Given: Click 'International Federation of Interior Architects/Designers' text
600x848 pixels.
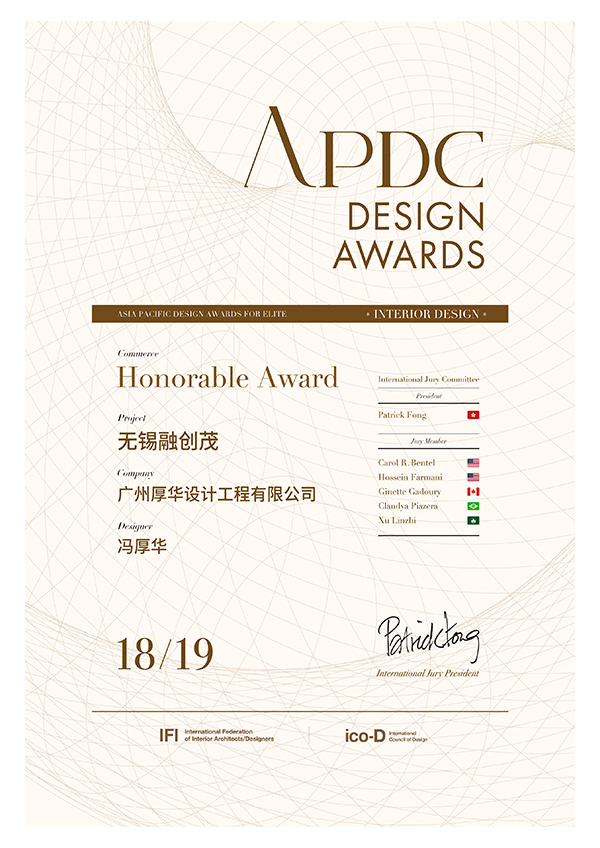Looking at the screenshot, I should tap(229, 735).
